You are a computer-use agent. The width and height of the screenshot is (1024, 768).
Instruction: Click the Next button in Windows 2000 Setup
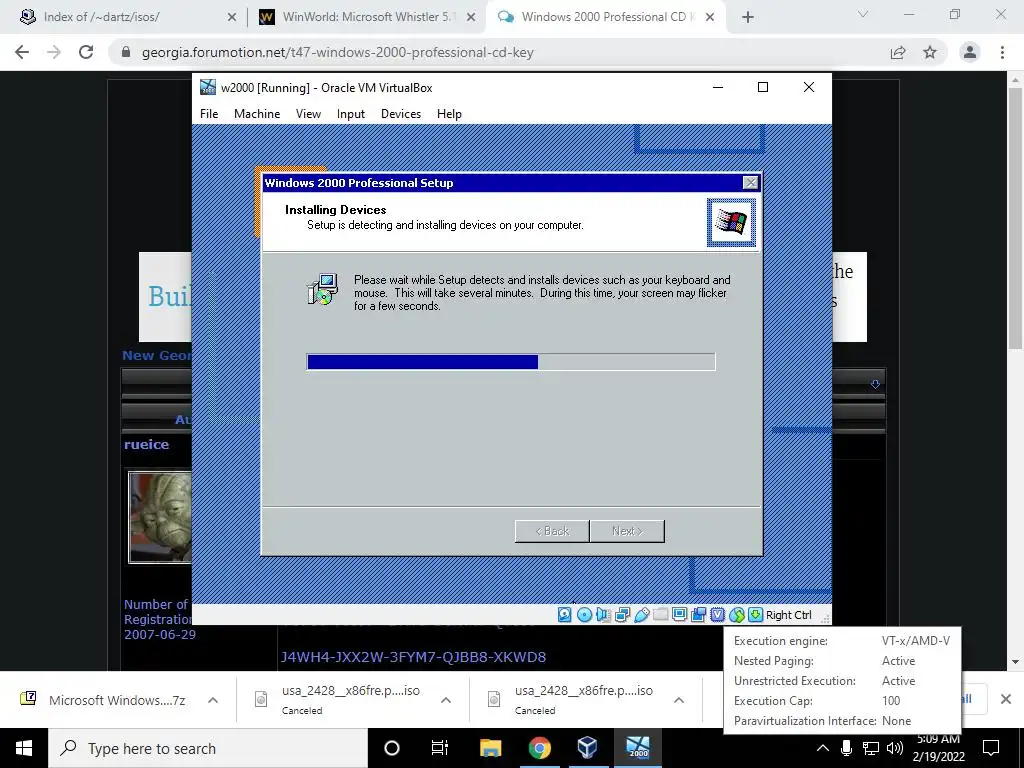(x=627, y=531)
